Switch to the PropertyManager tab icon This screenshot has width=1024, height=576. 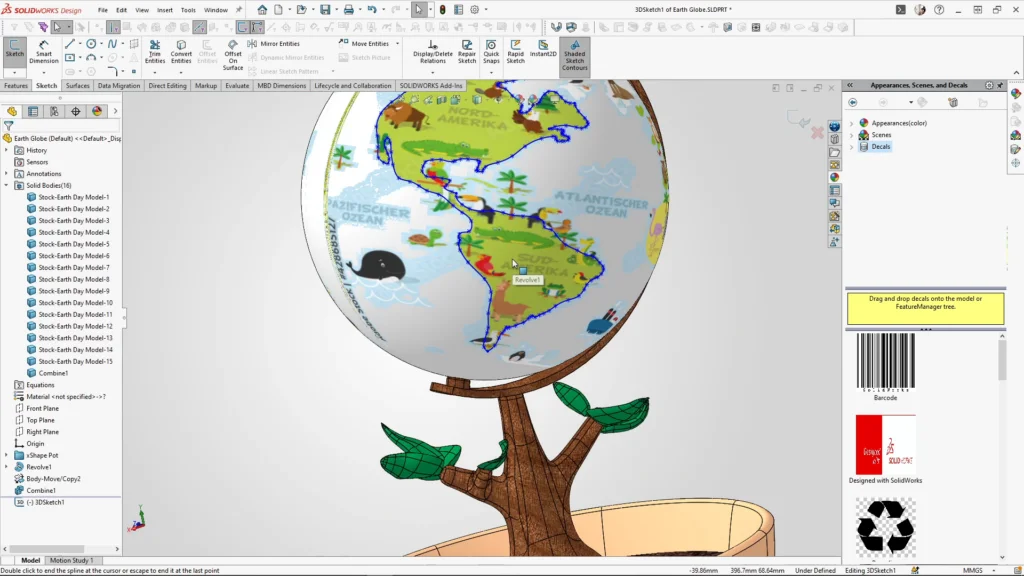pyautogui.click(x=33, y=112)
